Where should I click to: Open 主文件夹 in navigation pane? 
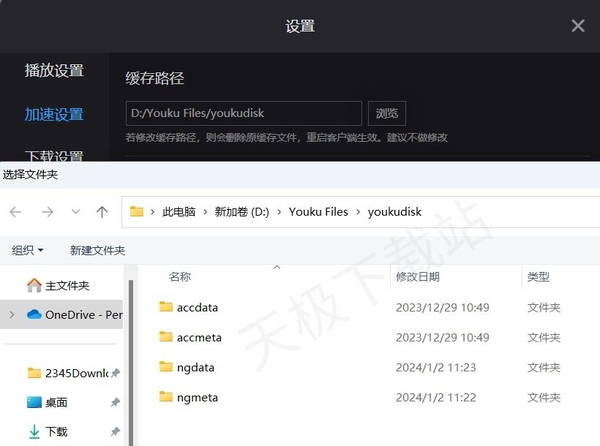(66, 285)
